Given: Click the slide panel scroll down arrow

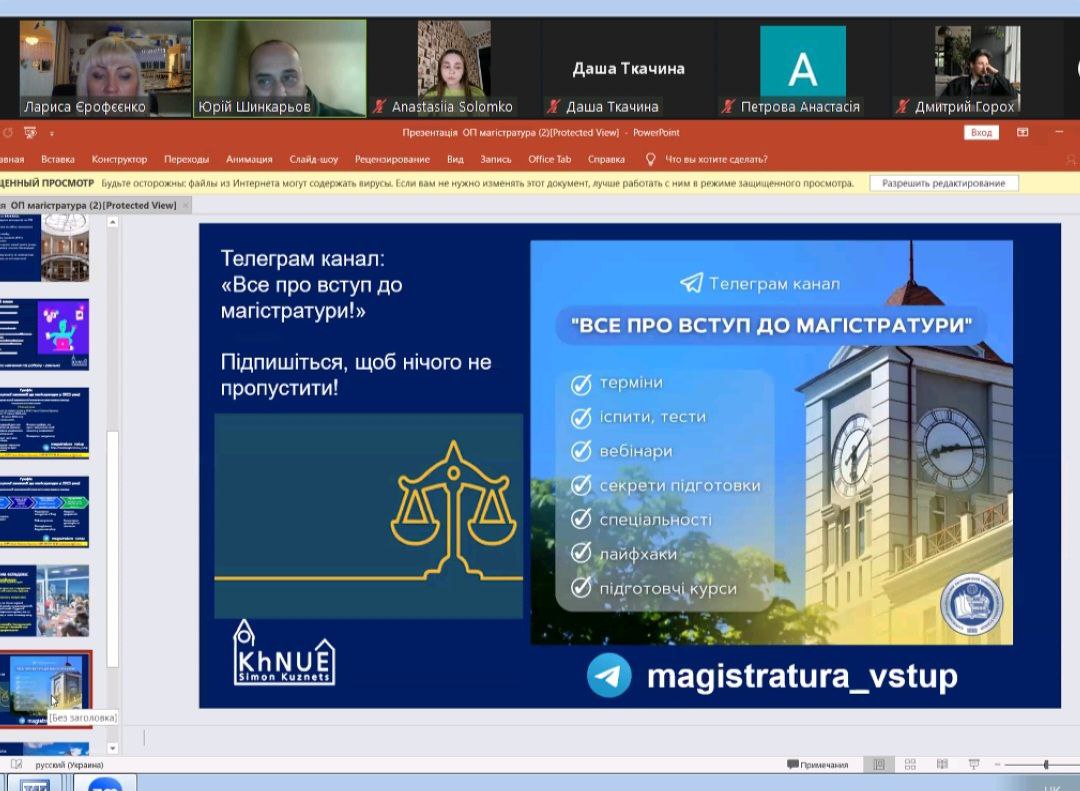Looking at the screenshot, I should pyautogui.click(x=113, y=748).
